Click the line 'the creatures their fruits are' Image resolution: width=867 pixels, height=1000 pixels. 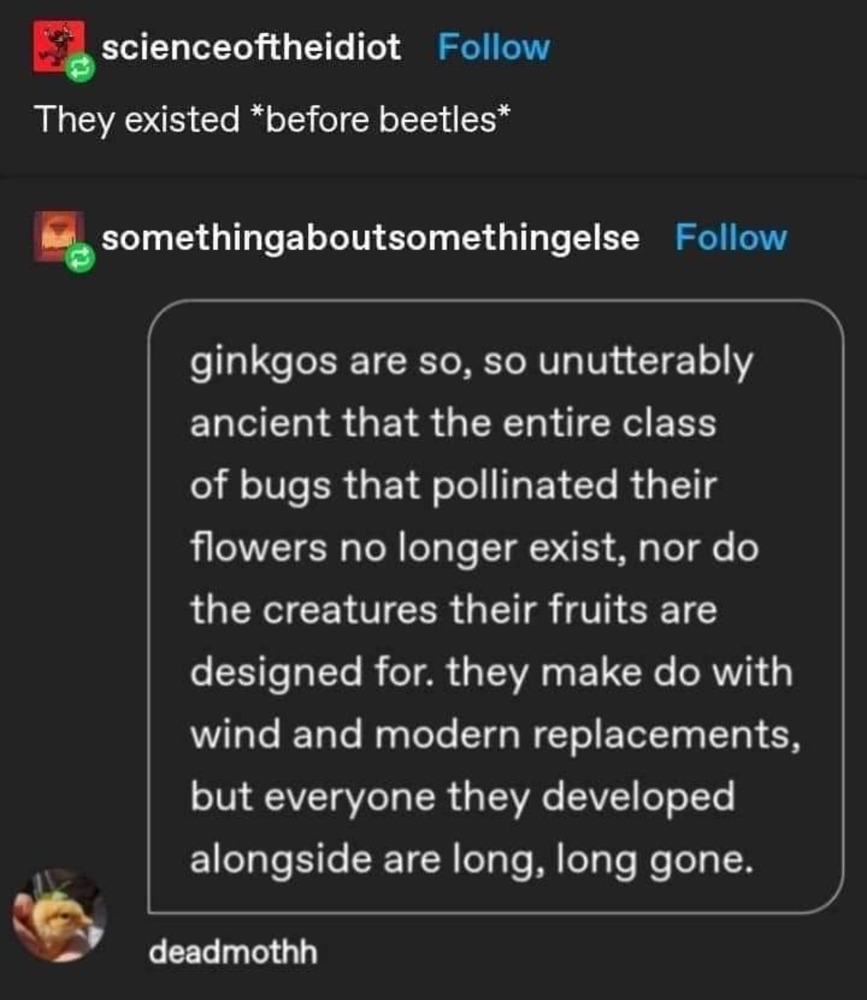pos(454,609)
